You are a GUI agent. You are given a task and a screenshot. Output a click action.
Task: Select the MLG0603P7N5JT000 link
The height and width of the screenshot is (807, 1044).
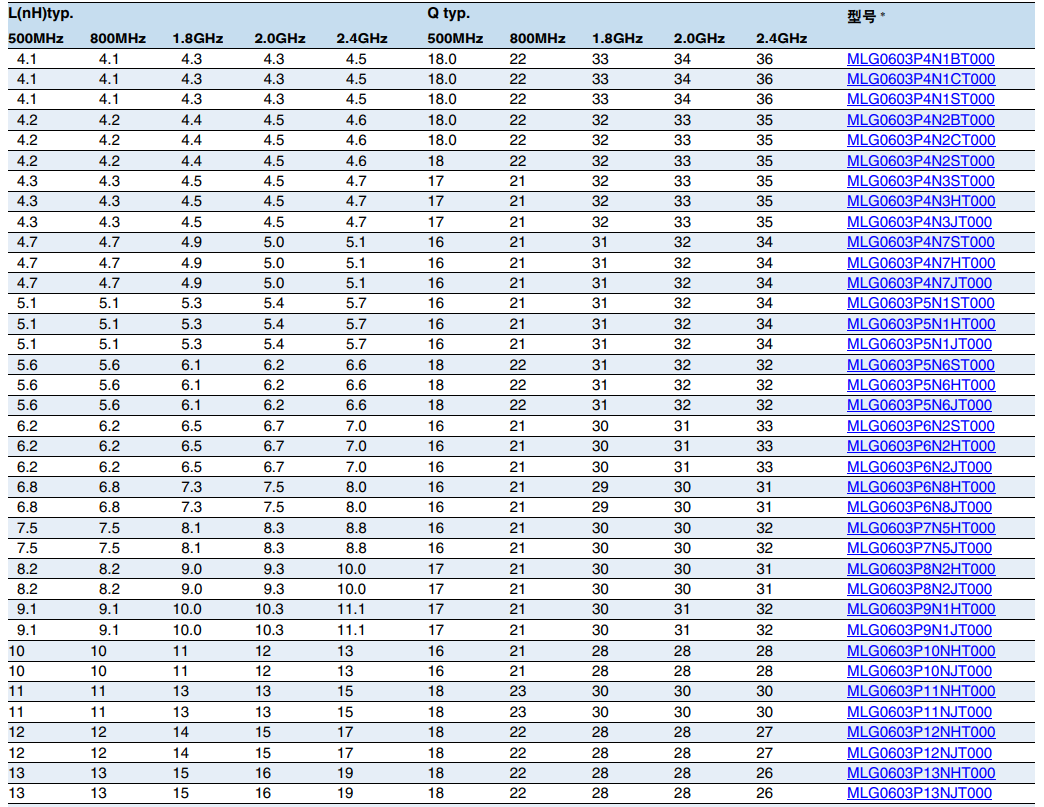(x=919, y=548)
